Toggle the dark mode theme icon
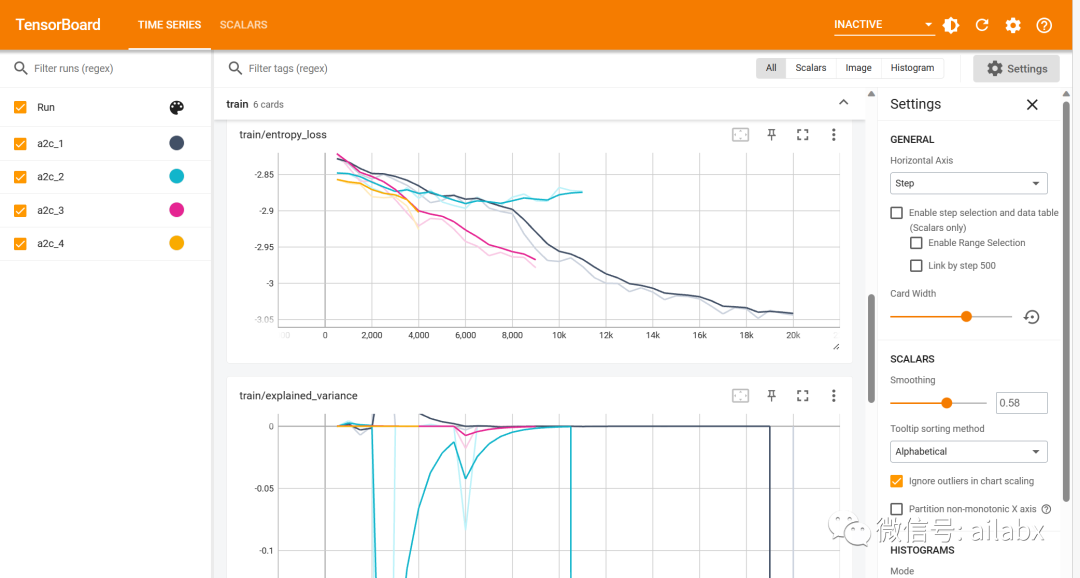Viewport: 1080px width, 578px height. point(951,25)
